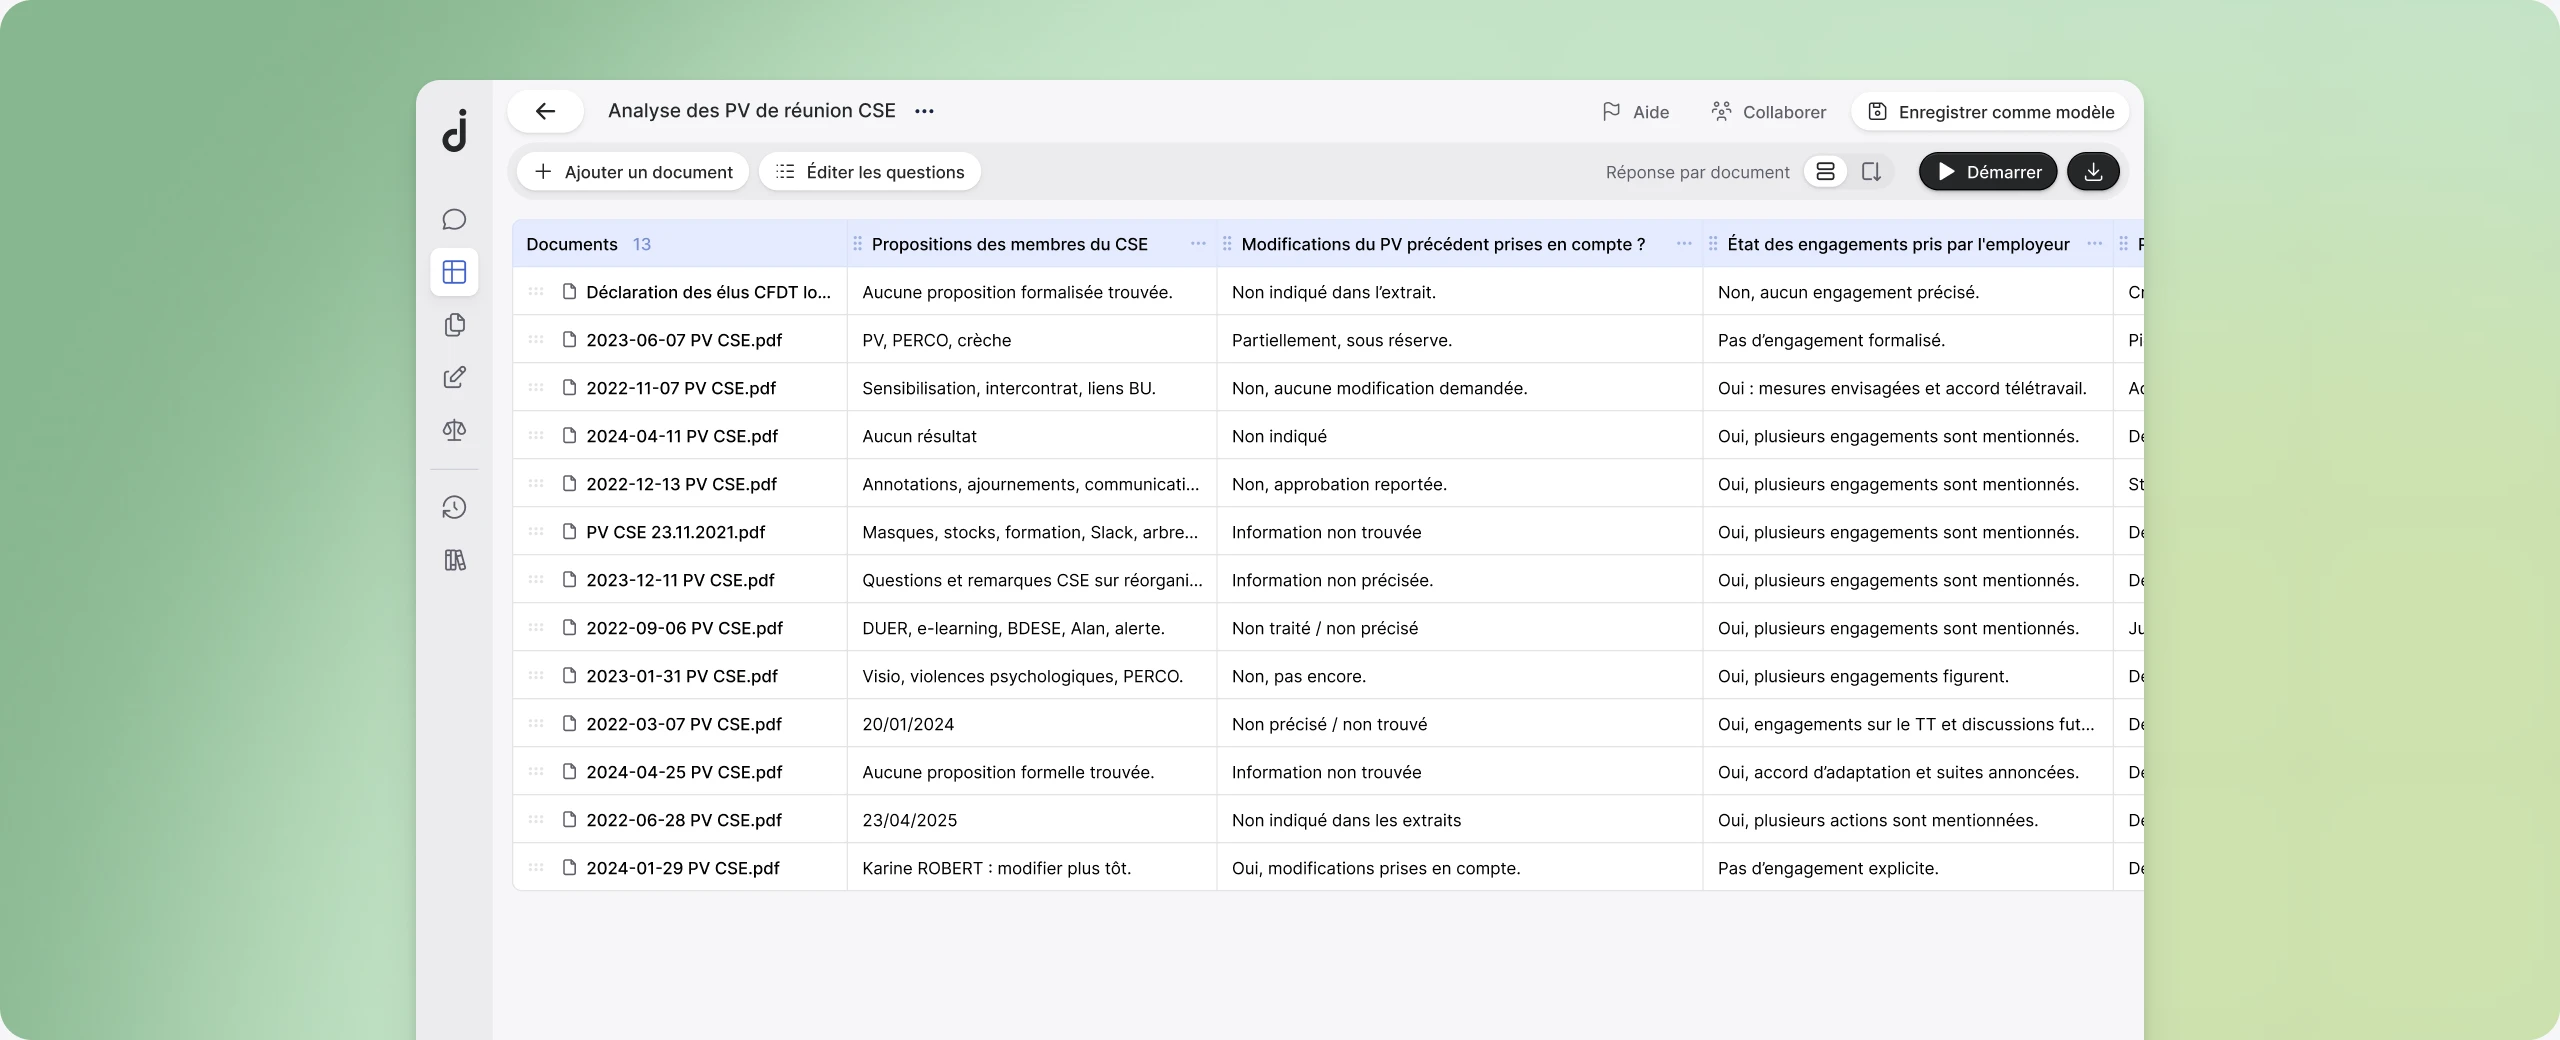Select cell 'PV, PERCO, crèche'
The height and width of the screenshot is (1040, 2560).
pyautogui.click(x=1032, y=340)
